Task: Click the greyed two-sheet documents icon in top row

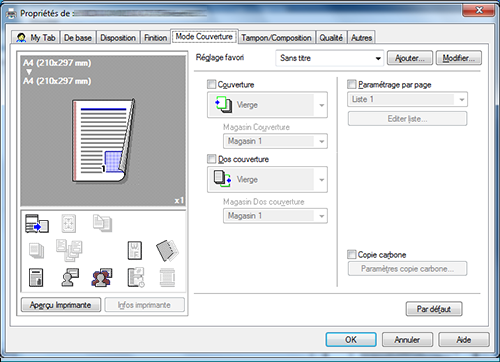Action: click(x=102, y=223)
